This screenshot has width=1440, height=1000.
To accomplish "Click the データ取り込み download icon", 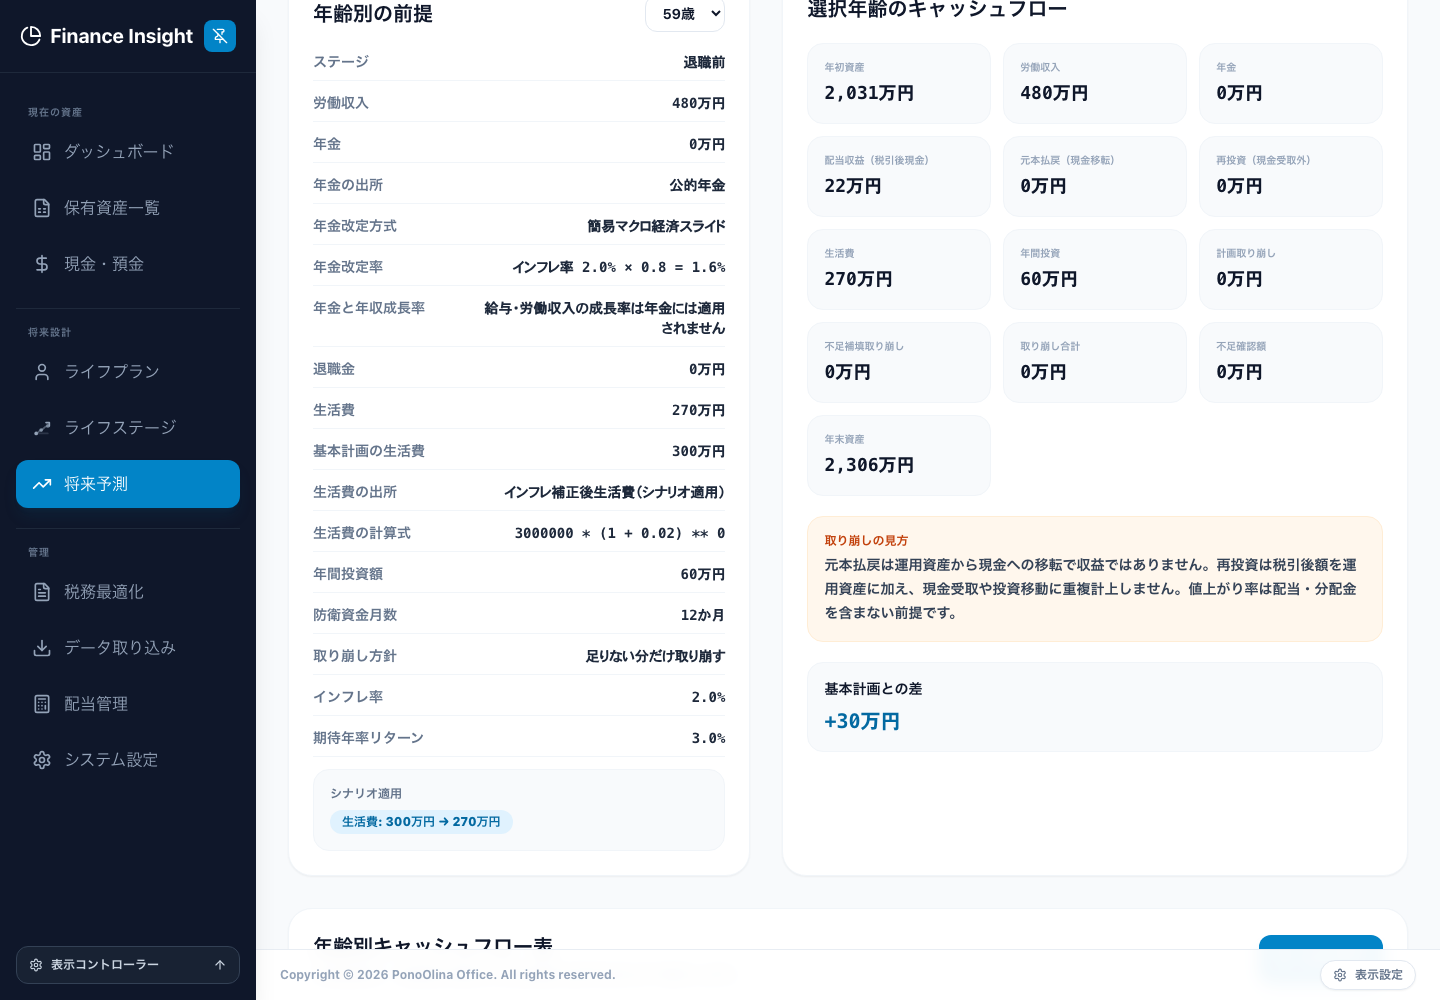I will (x=42, y=648).
